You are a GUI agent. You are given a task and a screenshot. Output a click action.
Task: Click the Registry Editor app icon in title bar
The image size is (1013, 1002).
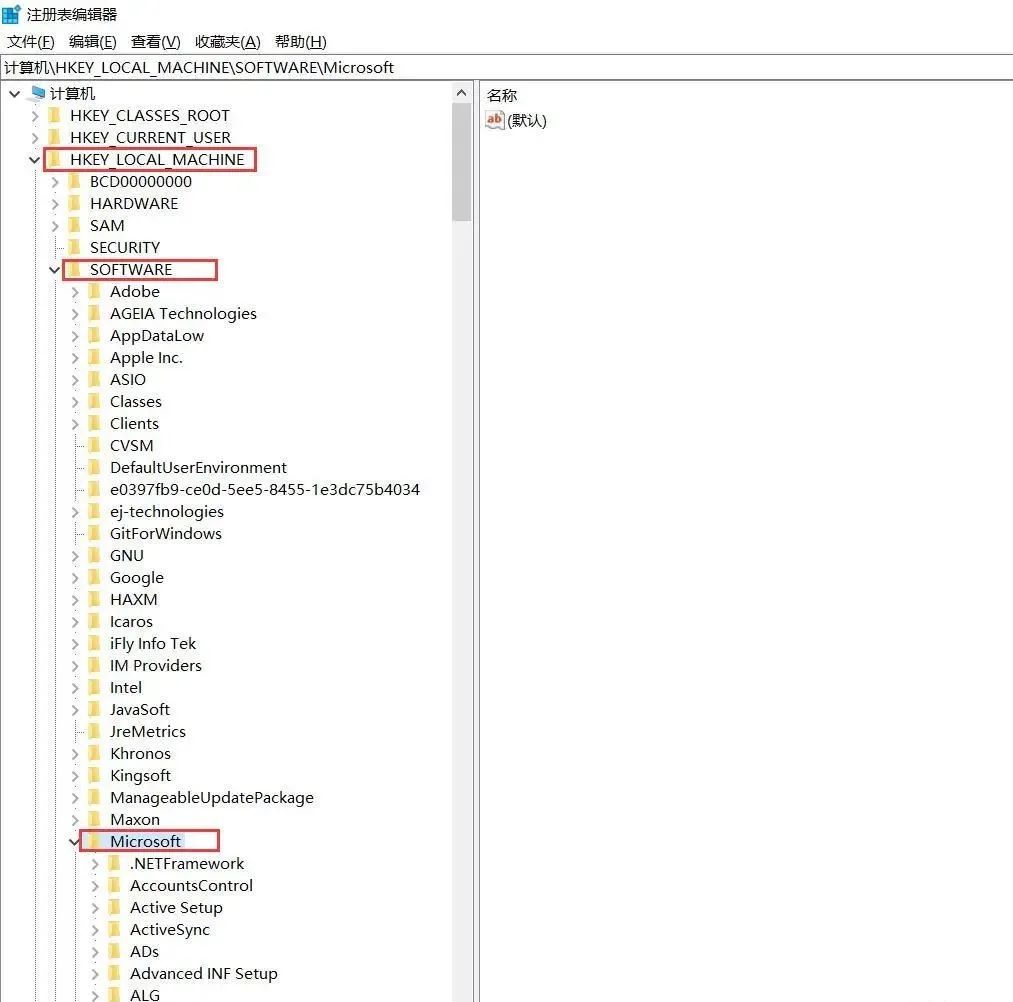(x=11, y=14)
